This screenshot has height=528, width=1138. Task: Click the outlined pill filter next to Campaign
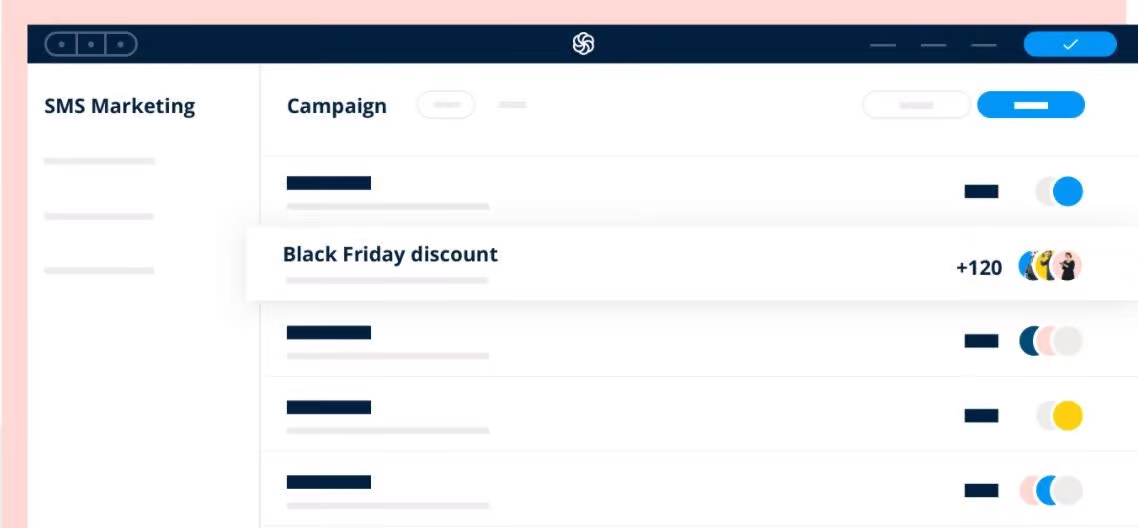pos(446,105)
